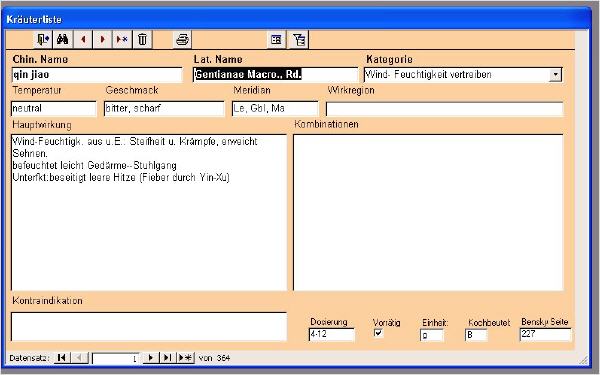
Task: Create new record with red arrow-asterisk icon
Action: pos(122,39)
